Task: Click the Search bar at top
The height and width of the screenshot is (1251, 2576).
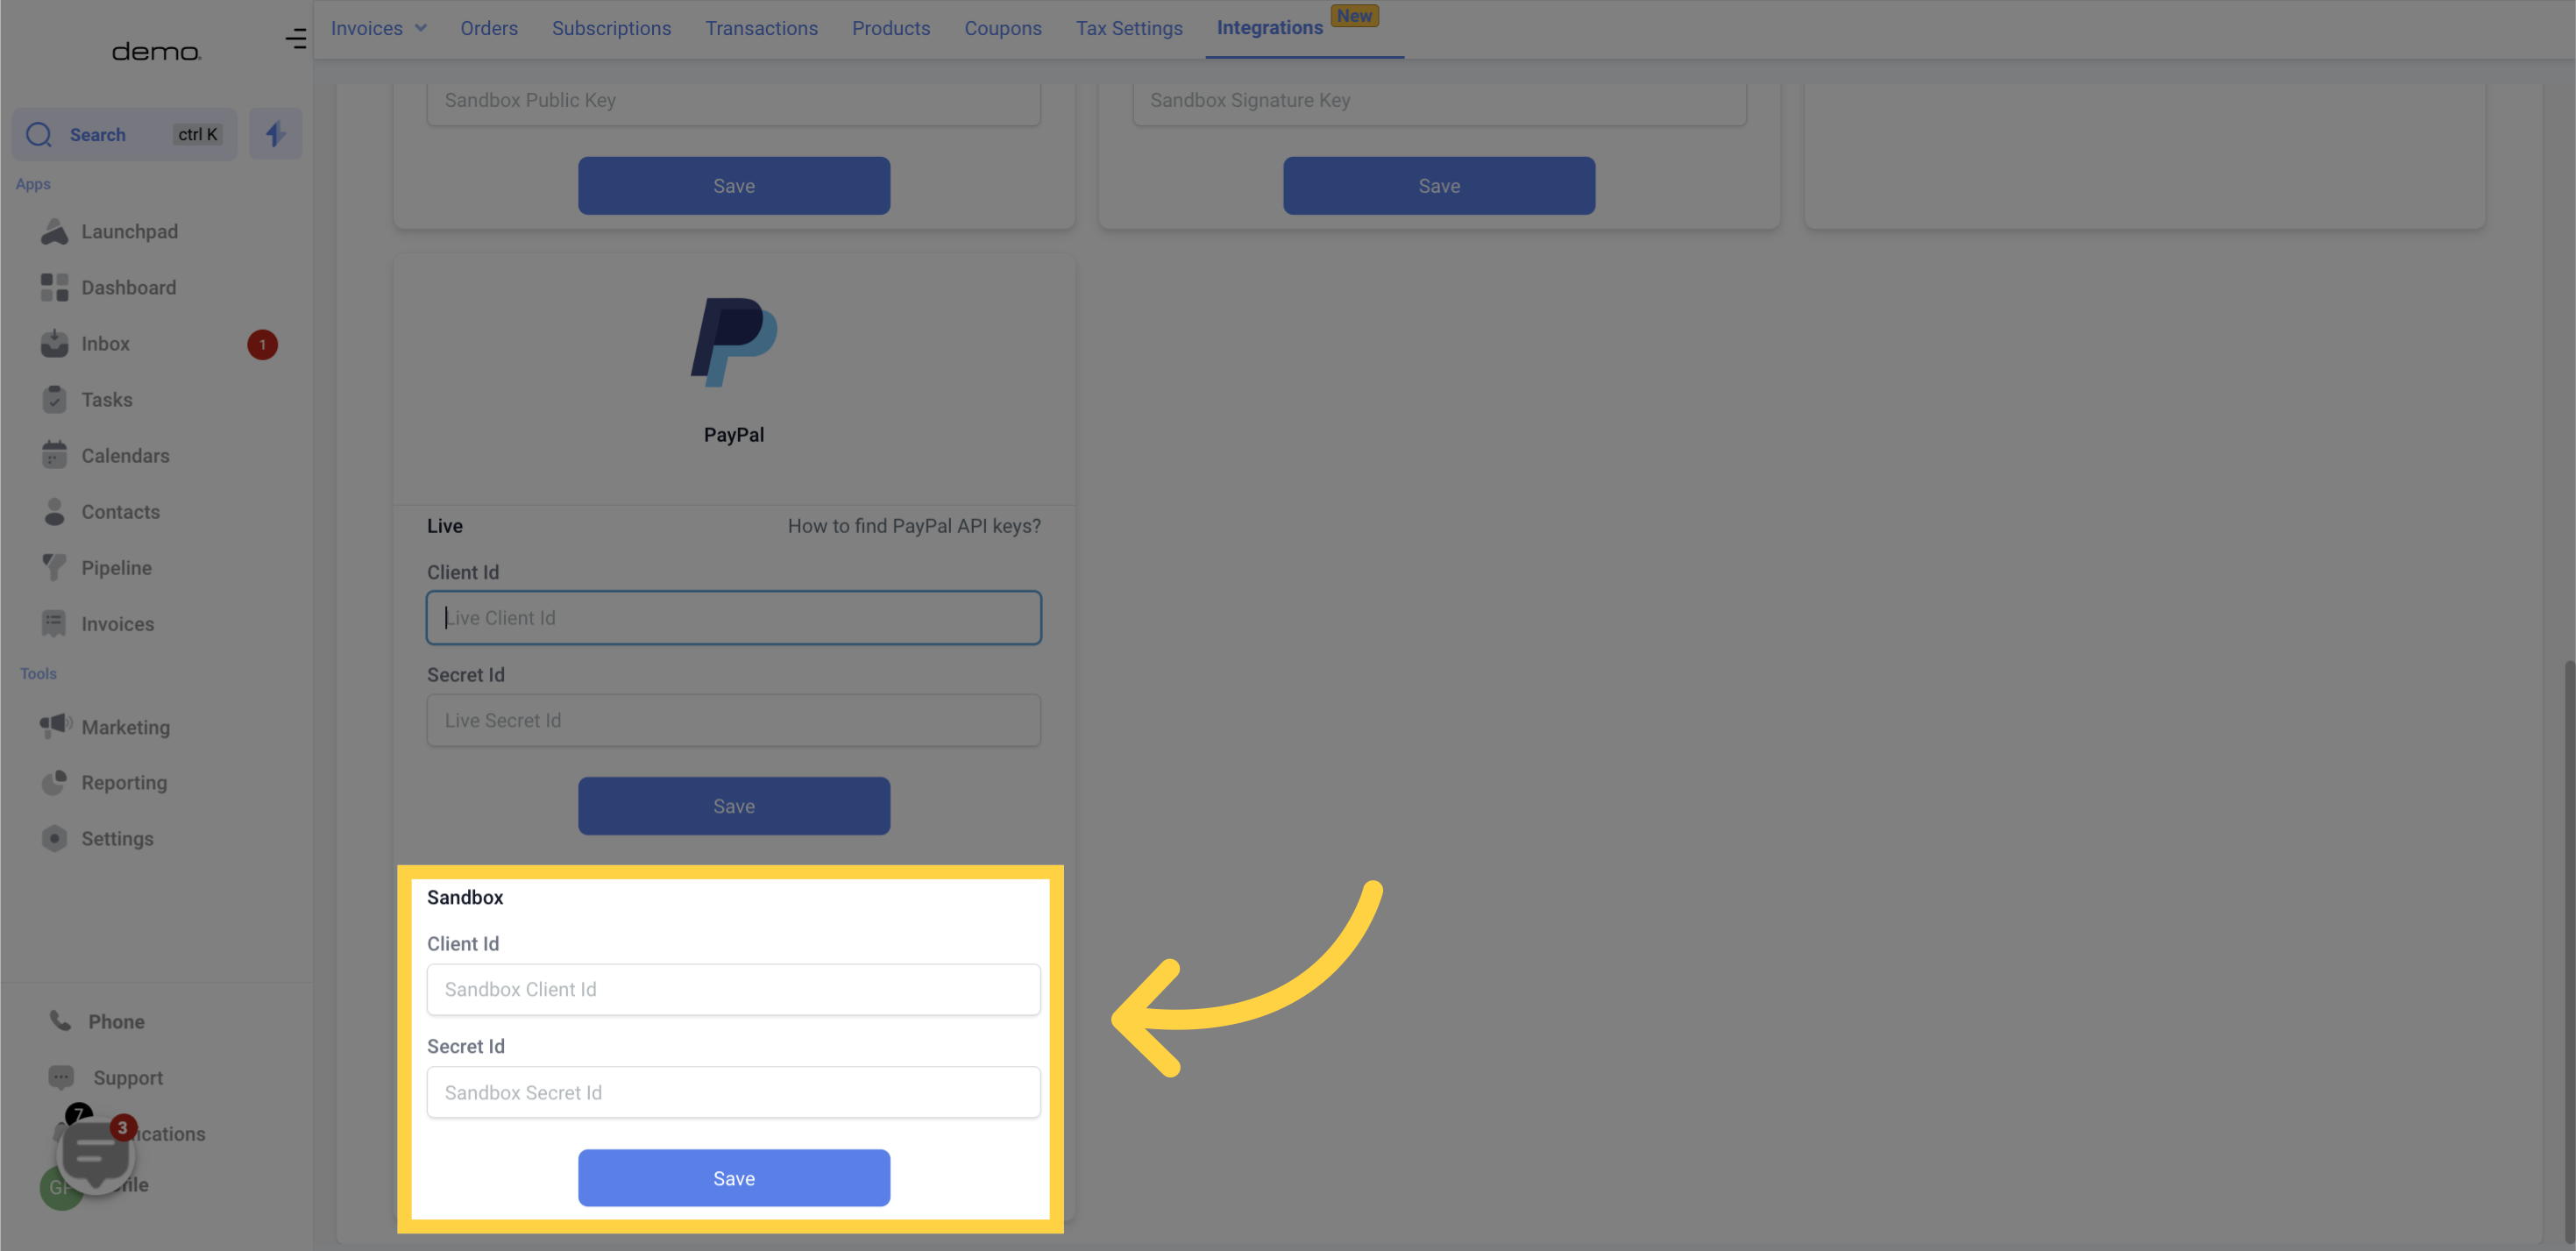Action: point(124,133)
